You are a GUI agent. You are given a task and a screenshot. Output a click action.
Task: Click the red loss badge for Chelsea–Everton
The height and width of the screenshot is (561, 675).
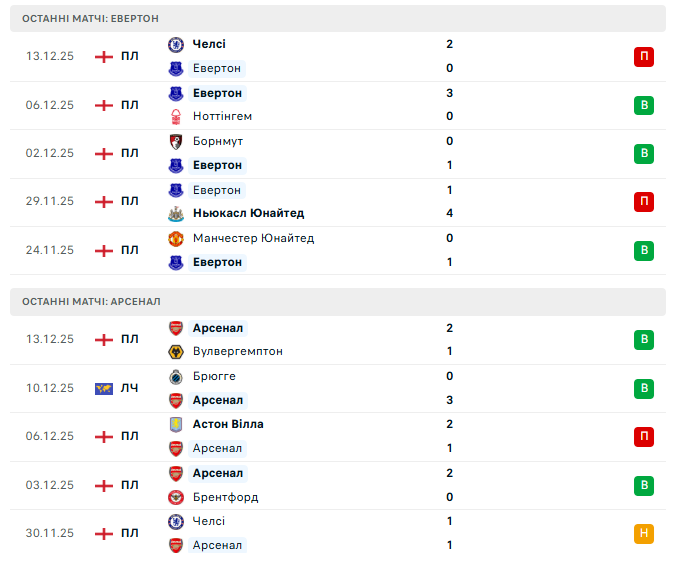[643, 57]
